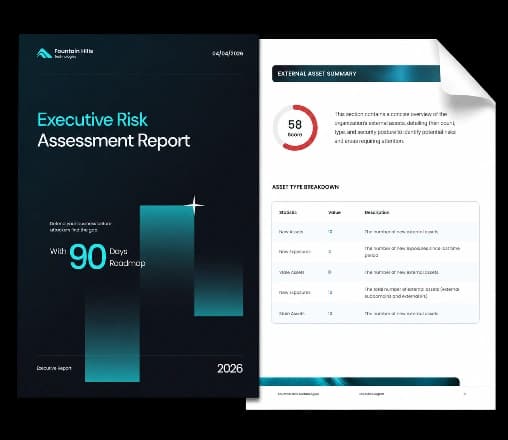Click the "Value" column header in the table
This screenshot has height=440, width=508.
tap(334, 212)
